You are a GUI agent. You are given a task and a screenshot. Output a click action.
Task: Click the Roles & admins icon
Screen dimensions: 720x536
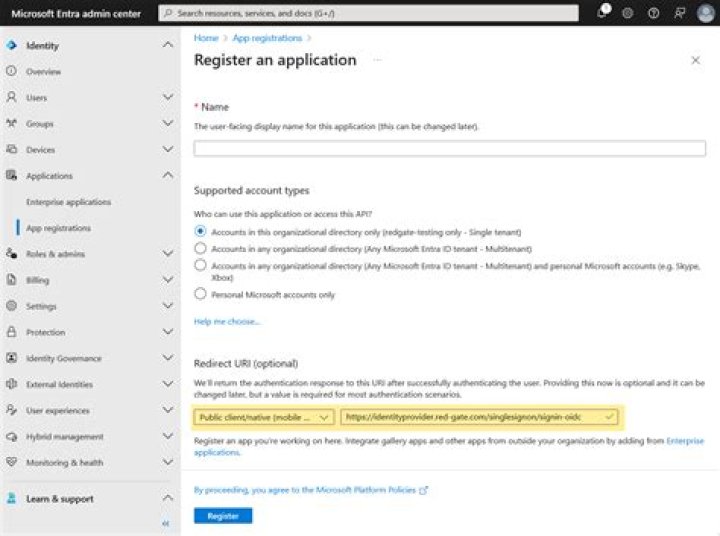tap(11, 254)
